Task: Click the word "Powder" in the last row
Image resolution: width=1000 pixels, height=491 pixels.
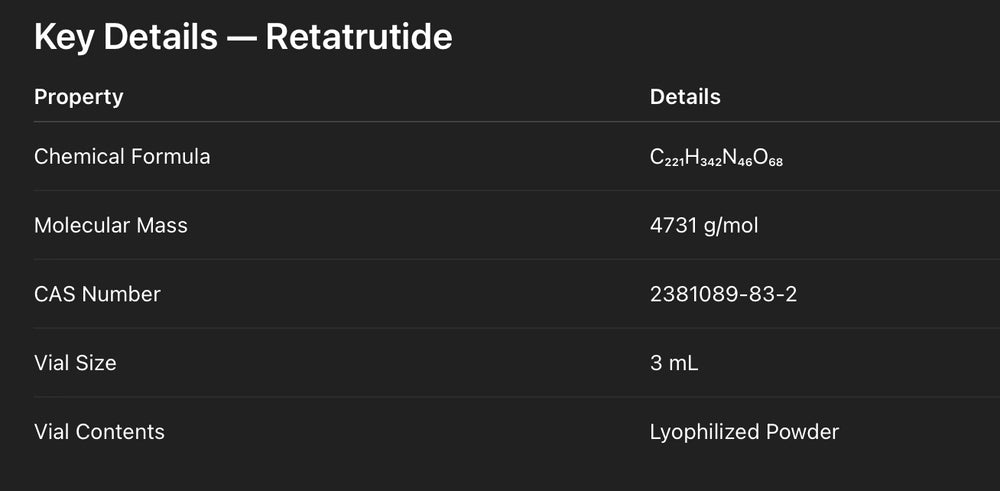Action: 802,432
